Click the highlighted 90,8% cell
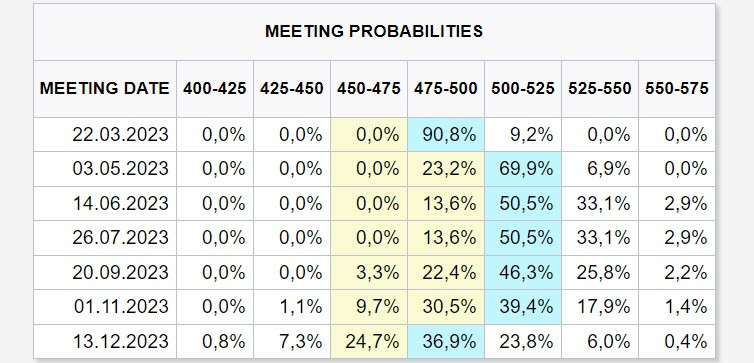The height and width of the screenshot is (363, 754). click(446, 135)
